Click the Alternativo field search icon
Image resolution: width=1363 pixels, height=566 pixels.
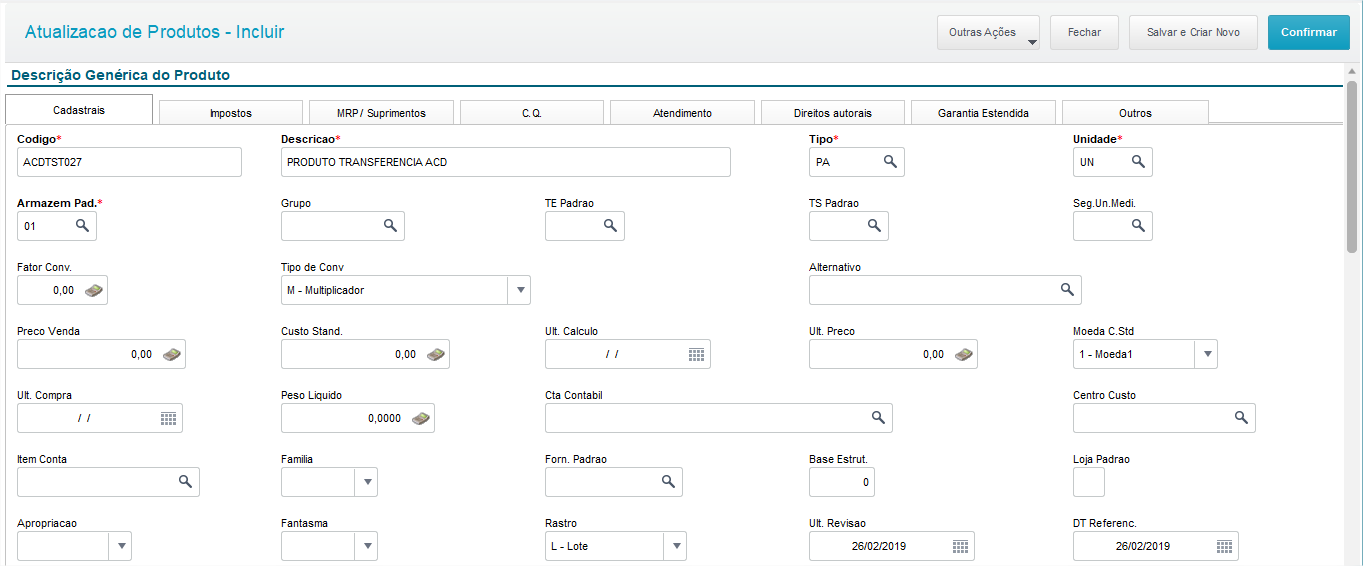click(1067, 290)
